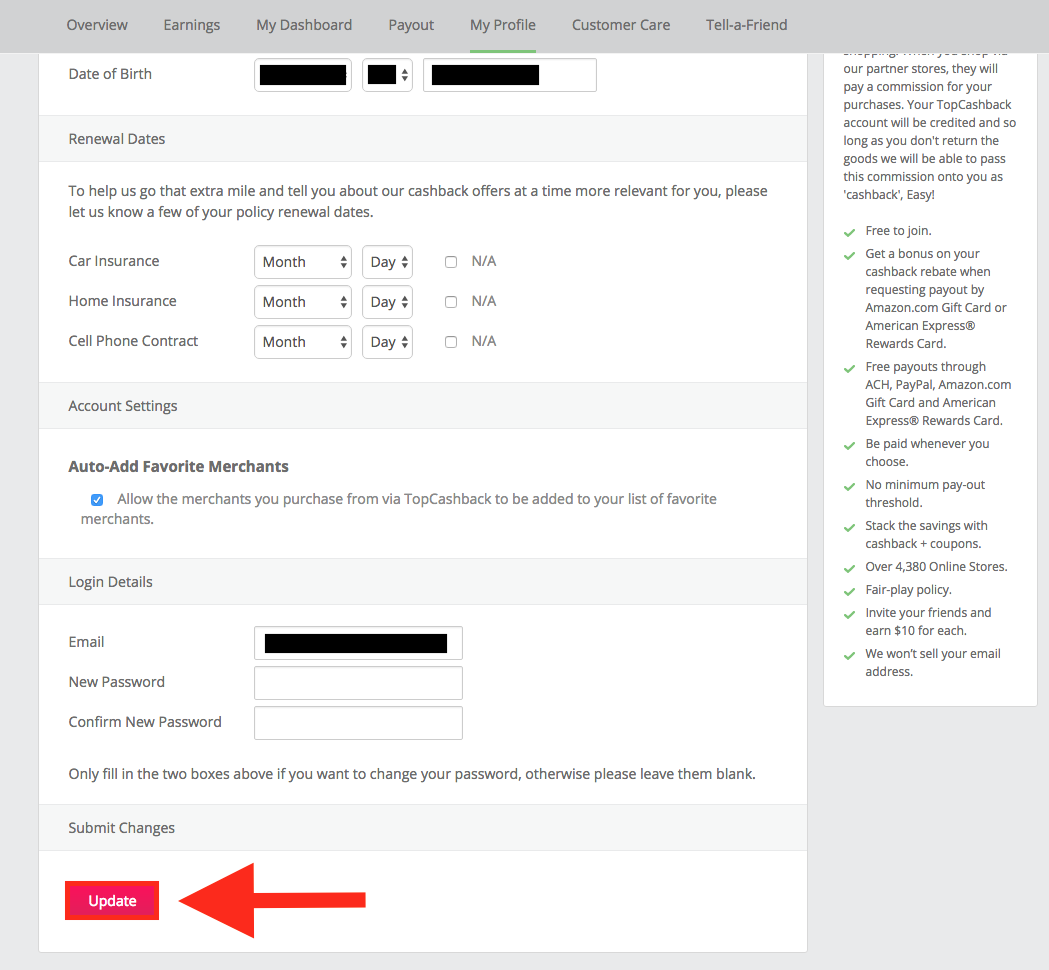The image size is (1049, 970).
Task: Click the Confirm New Password field
Action: pyautogui.click(x=358, y=723)
